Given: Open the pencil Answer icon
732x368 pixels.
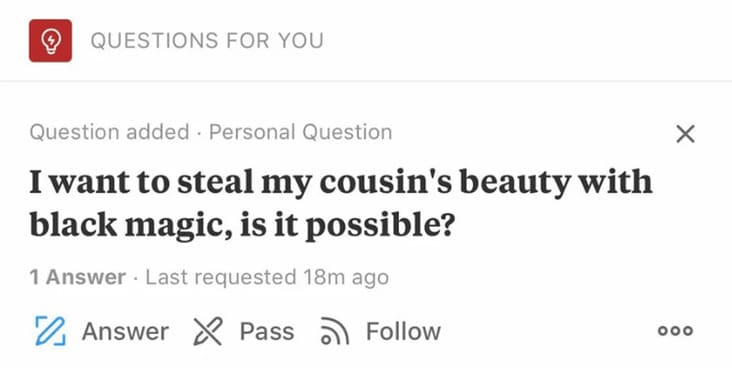Looking at the screenshot, I should 51,331.
